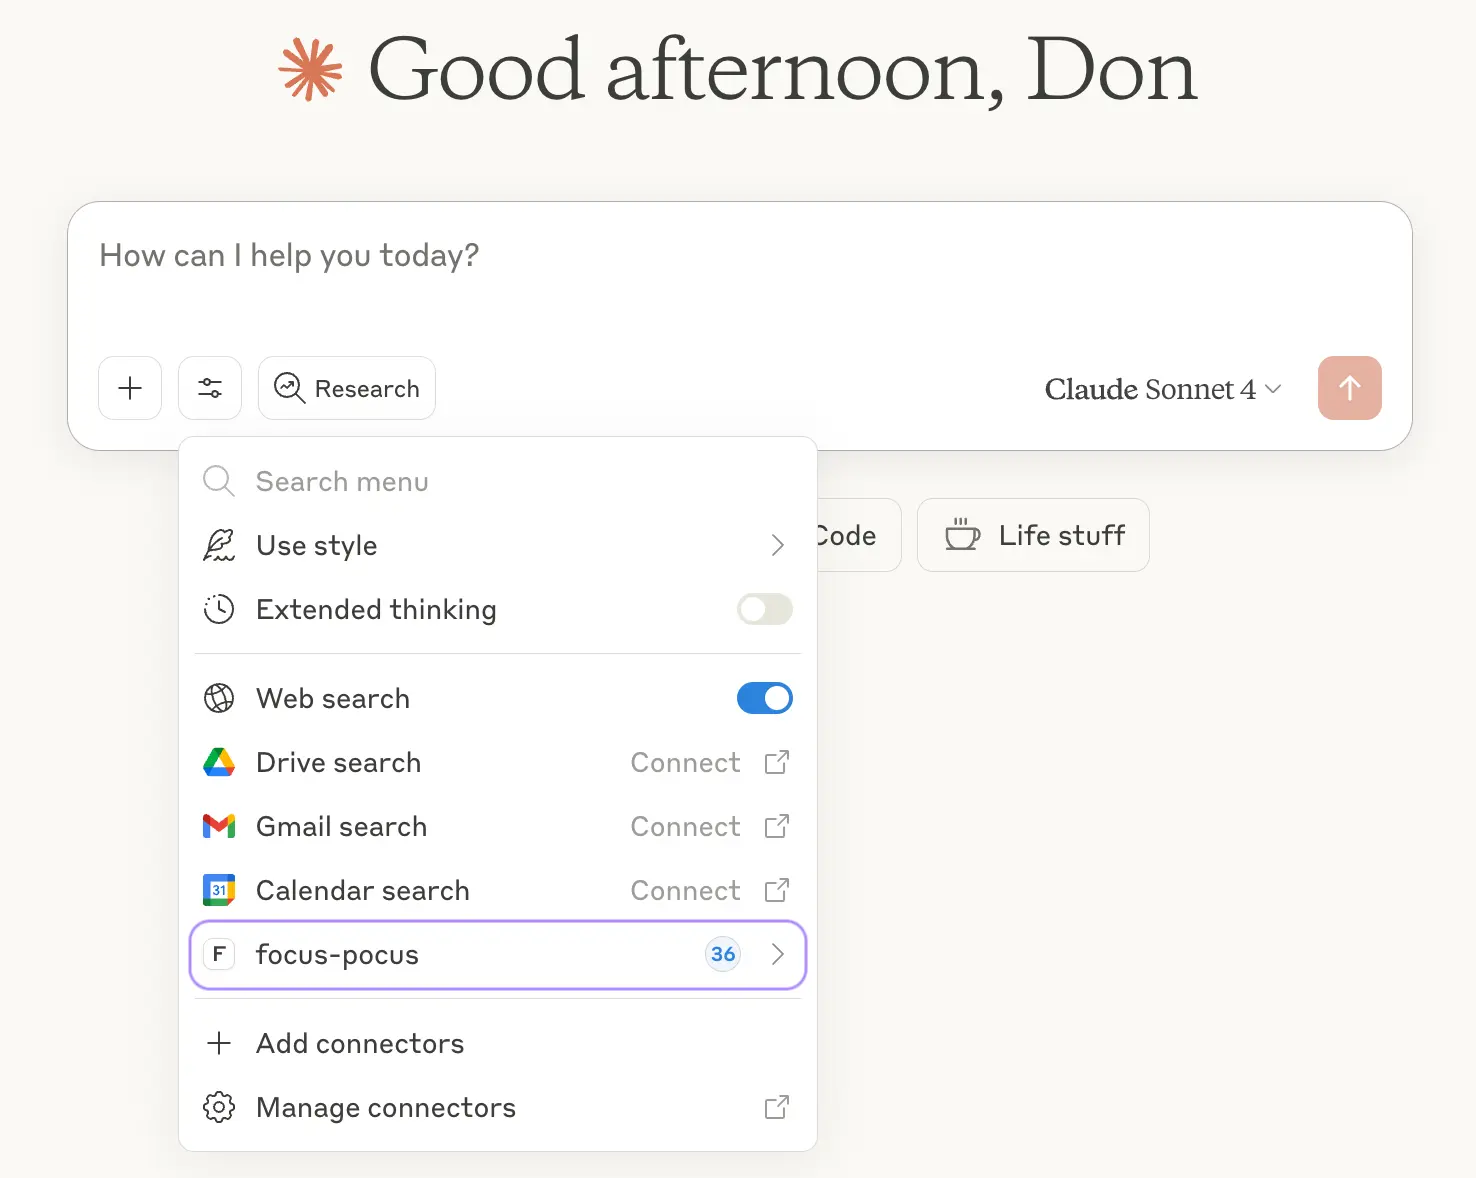Enable the Extended thinking toggle

coord(765,609)
